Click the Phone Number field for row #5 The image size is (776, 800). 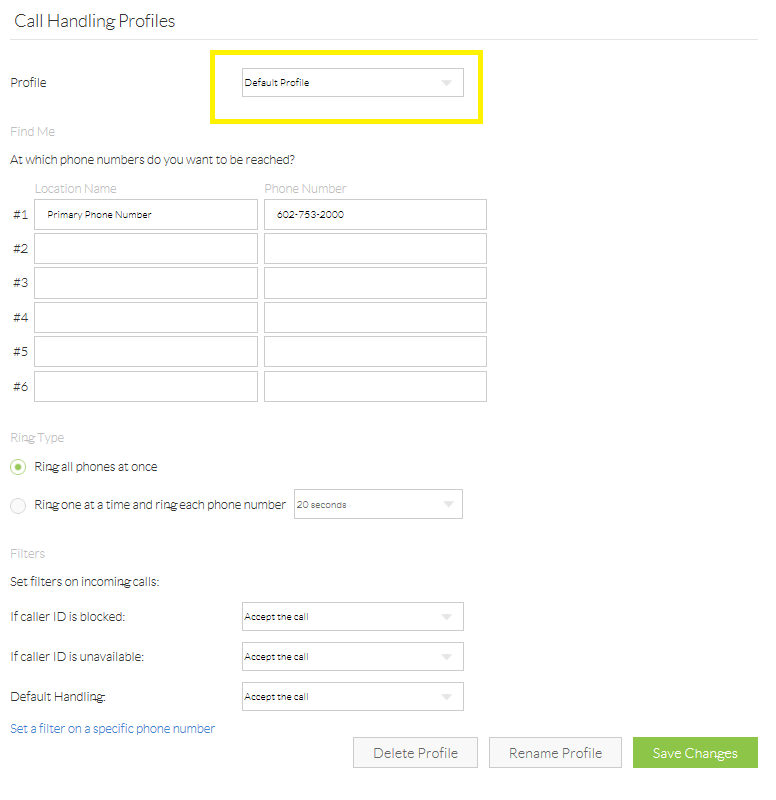pos(375,351)
